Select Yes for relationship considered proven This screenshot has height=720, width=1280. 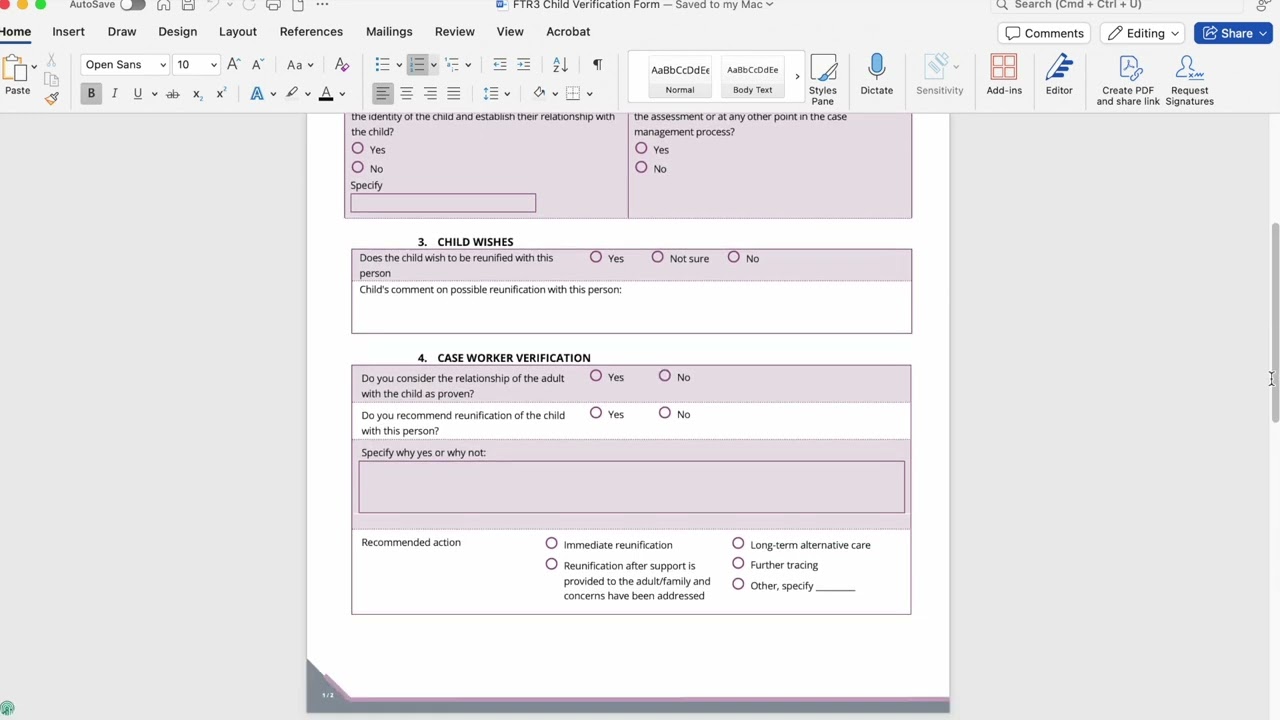[596, 376]
